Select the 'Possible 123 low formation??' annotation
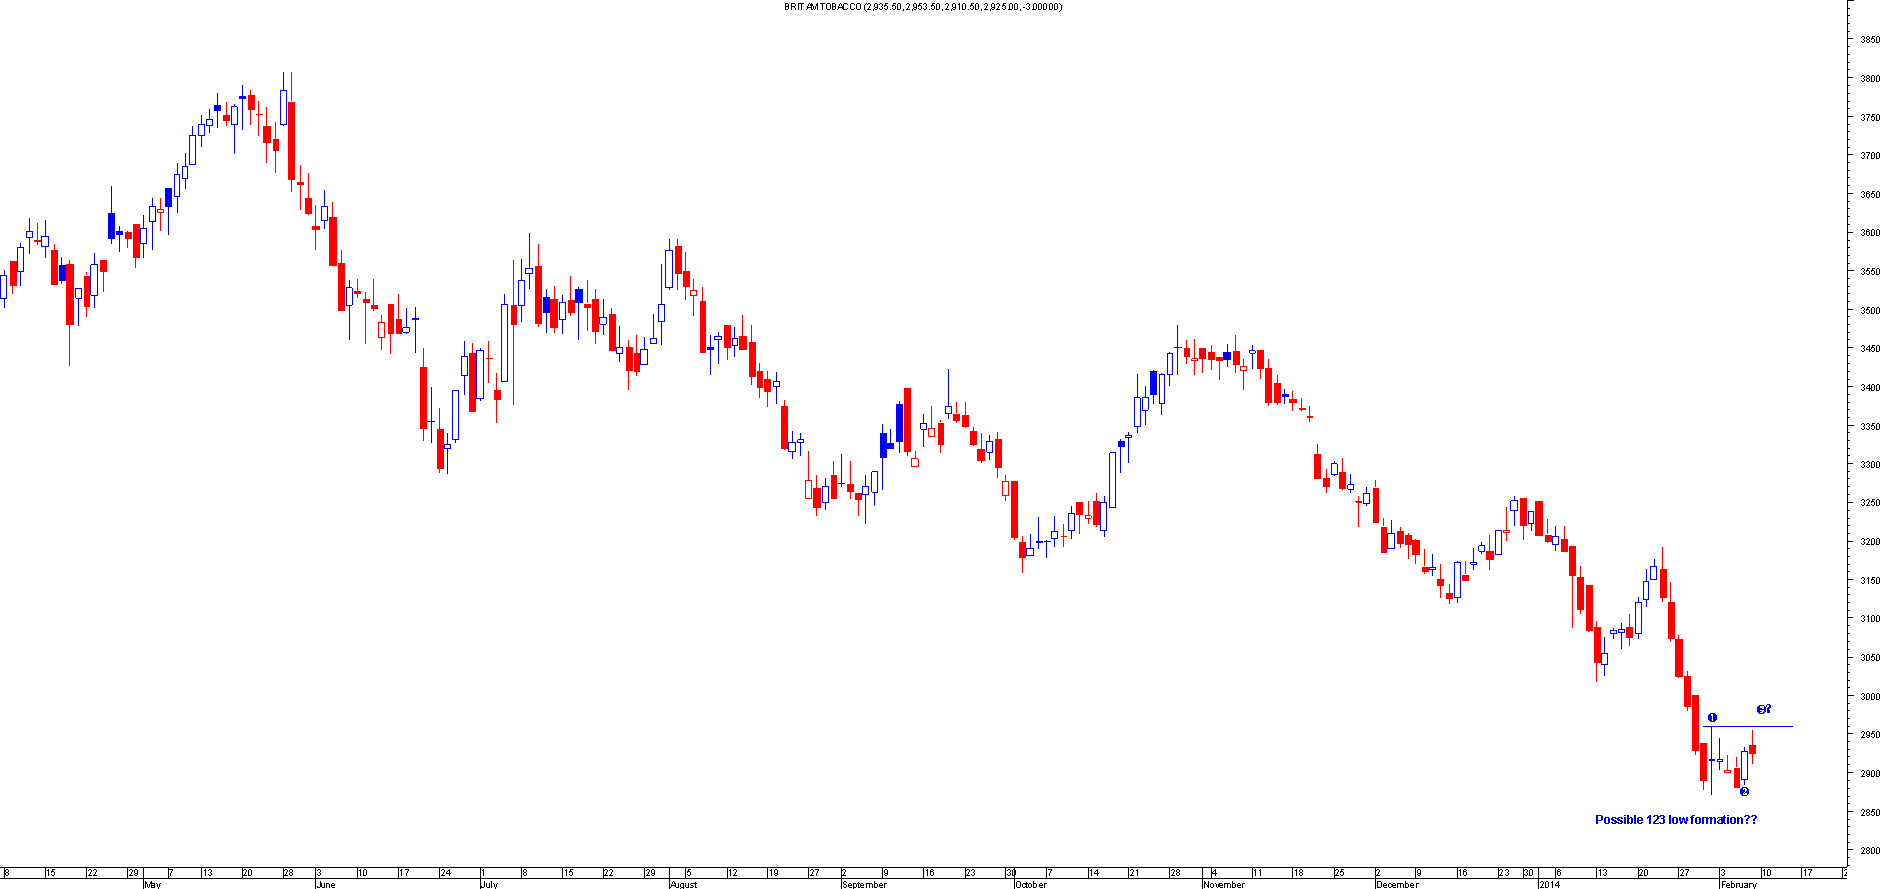The image size is (1883, 889). [1675, 820]
